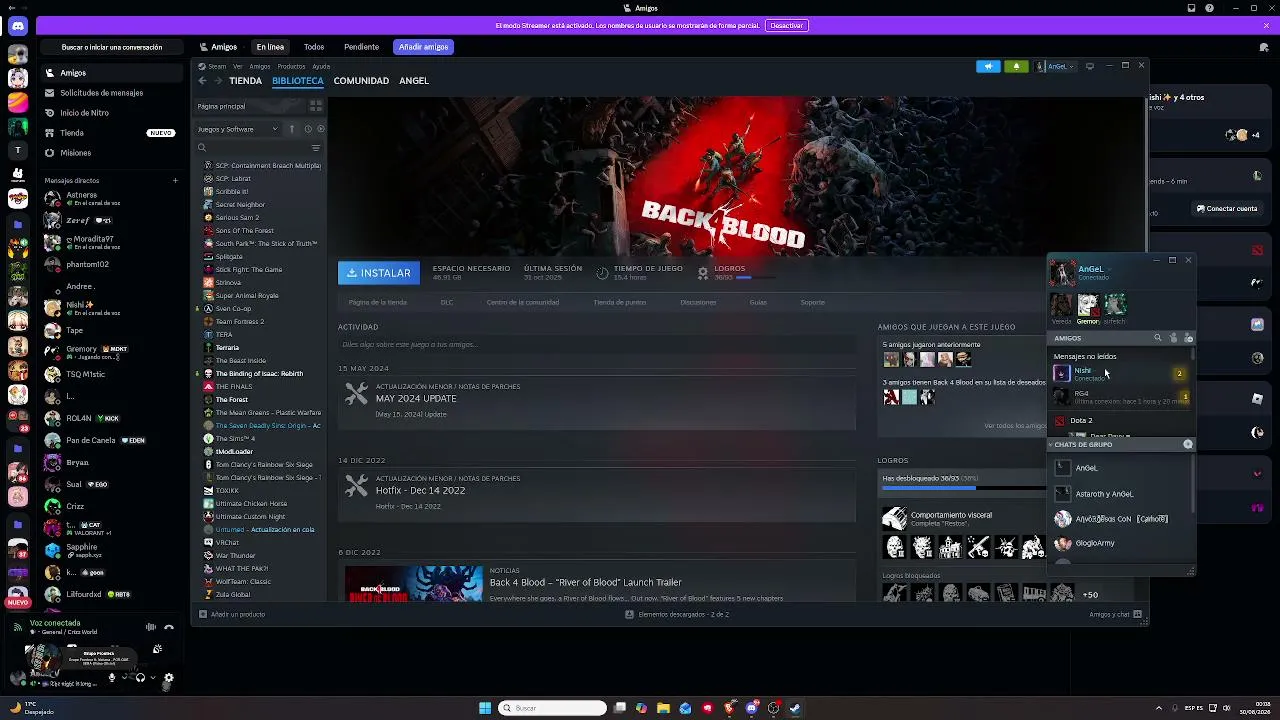This screenshot has width=1280, height=720.
Task: Select the En línea tab in Discord
Action: pyautogui.click(x=270, y=47)
